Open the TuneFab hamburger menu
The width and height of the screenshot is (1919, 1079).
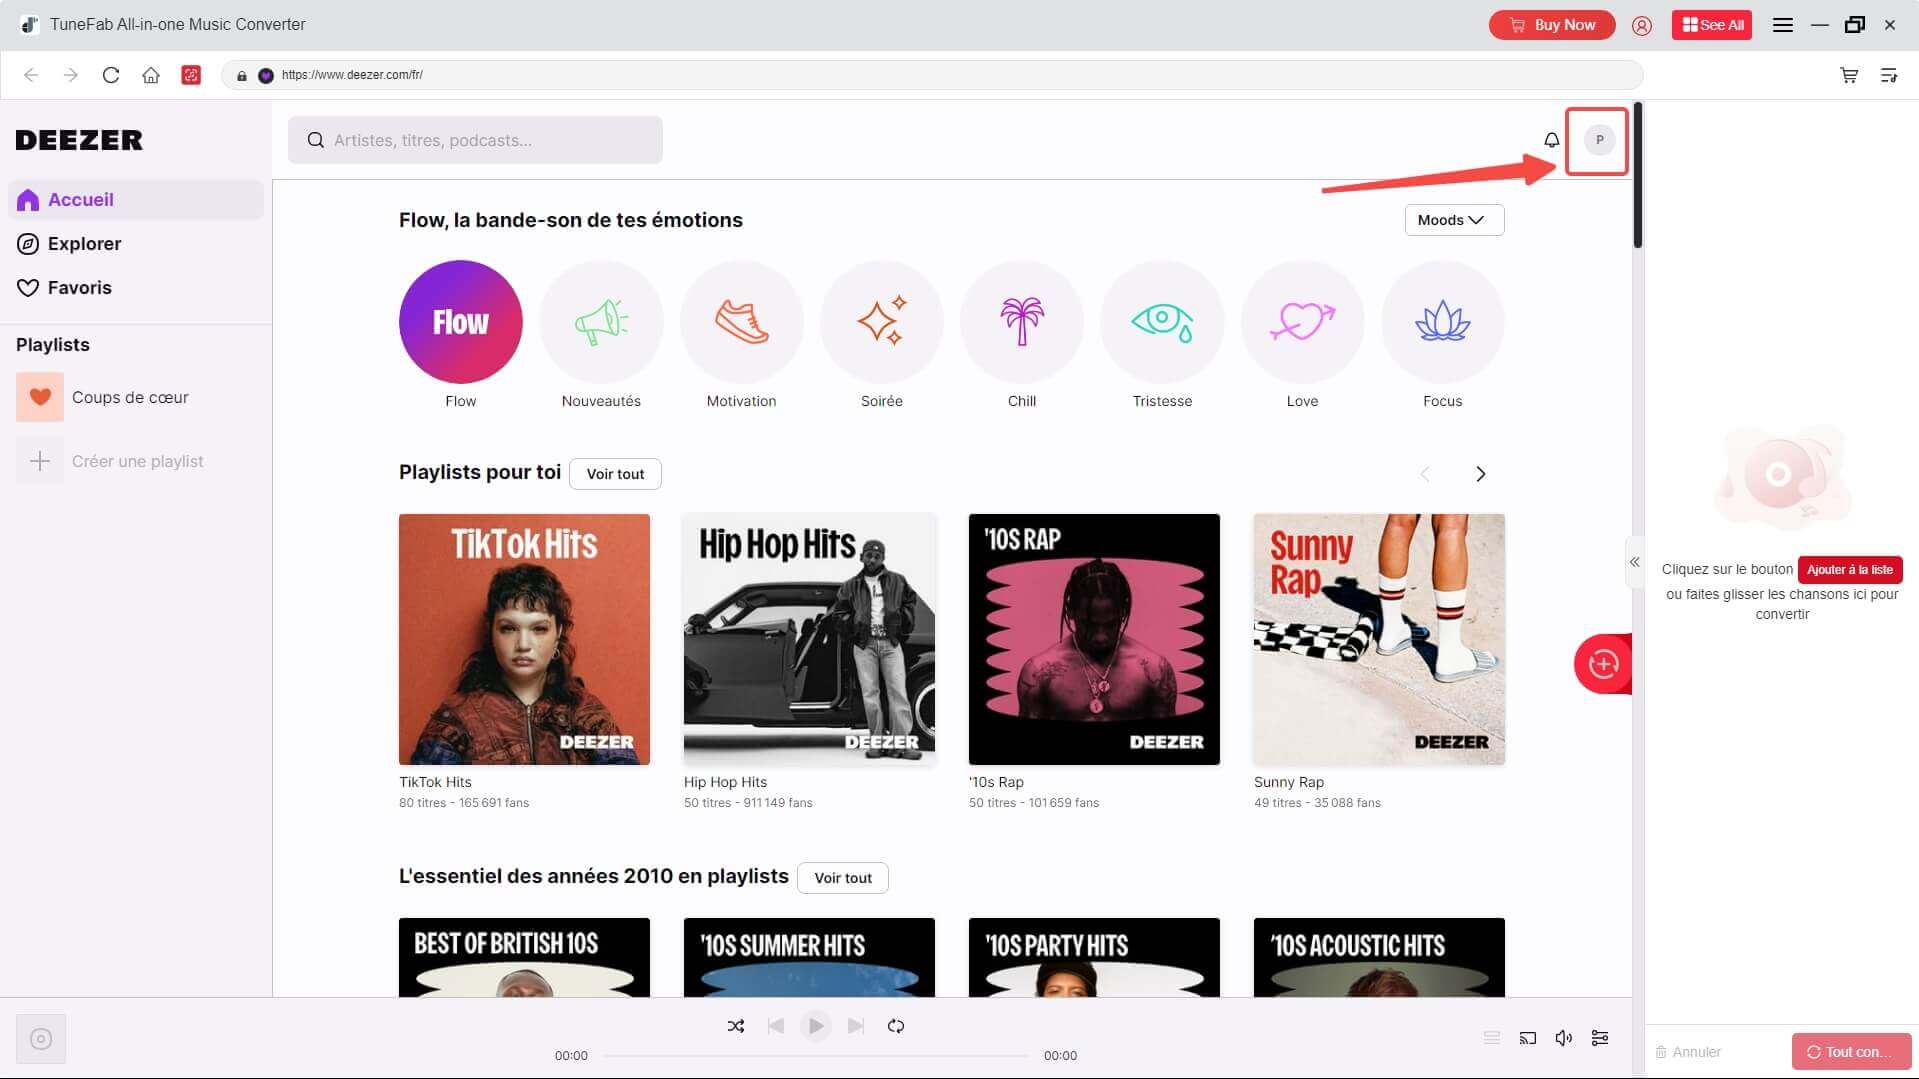pyautogui.click(x=1782, y=25)
